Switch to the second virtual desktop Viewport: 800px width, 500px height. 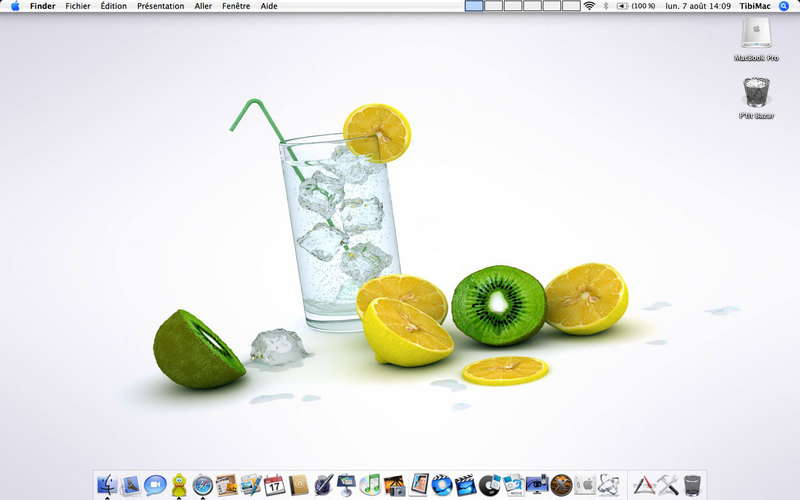[493, 6]
